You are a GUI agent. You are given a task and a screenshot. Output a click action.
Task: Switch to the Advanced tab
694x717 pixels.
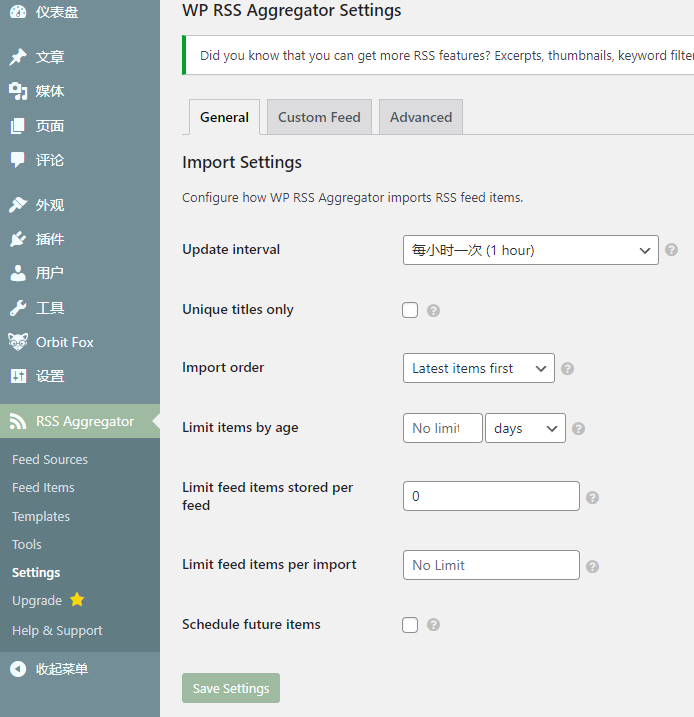tap(421, 117)
